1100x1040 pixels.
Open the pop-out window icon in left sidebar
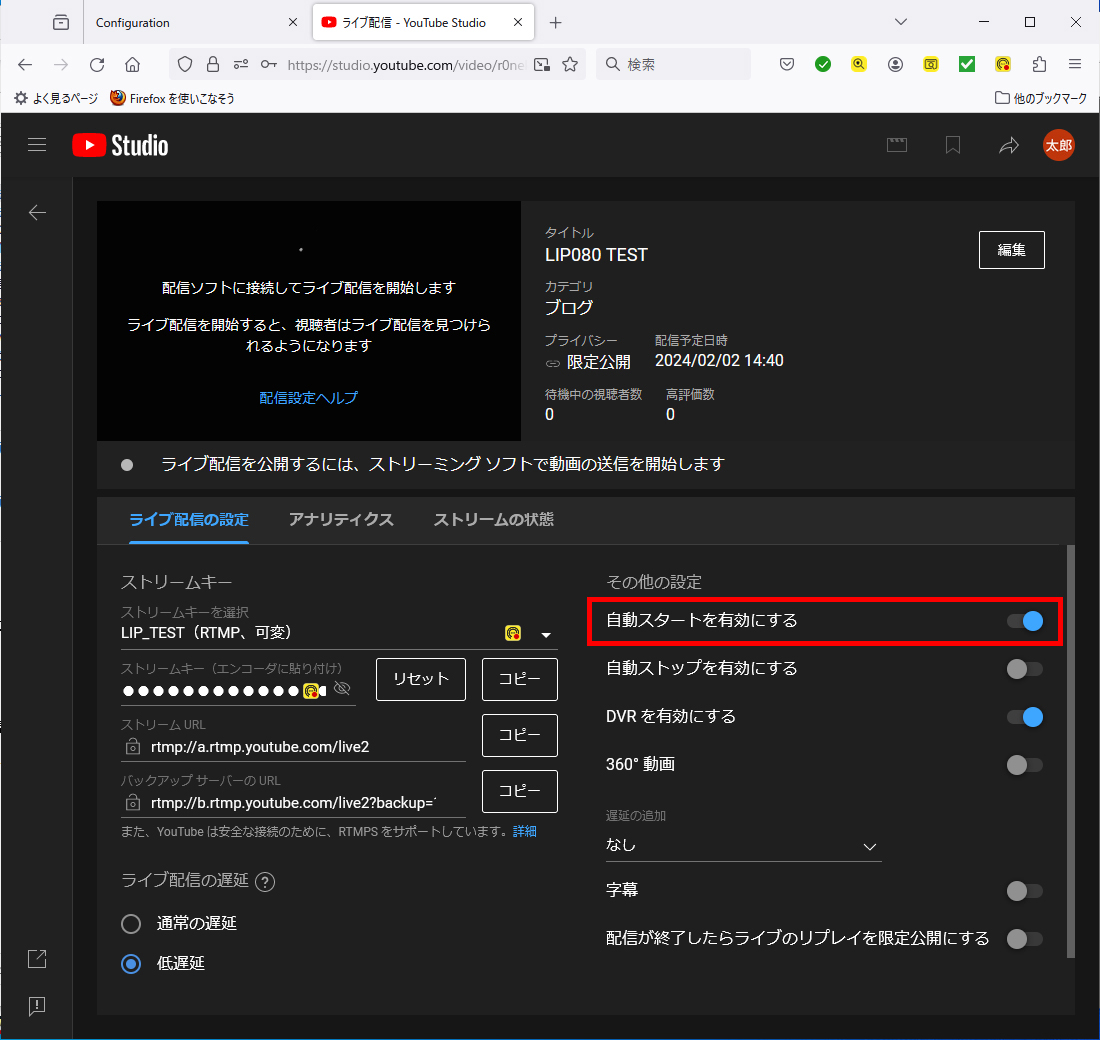(x=37, y=959)
